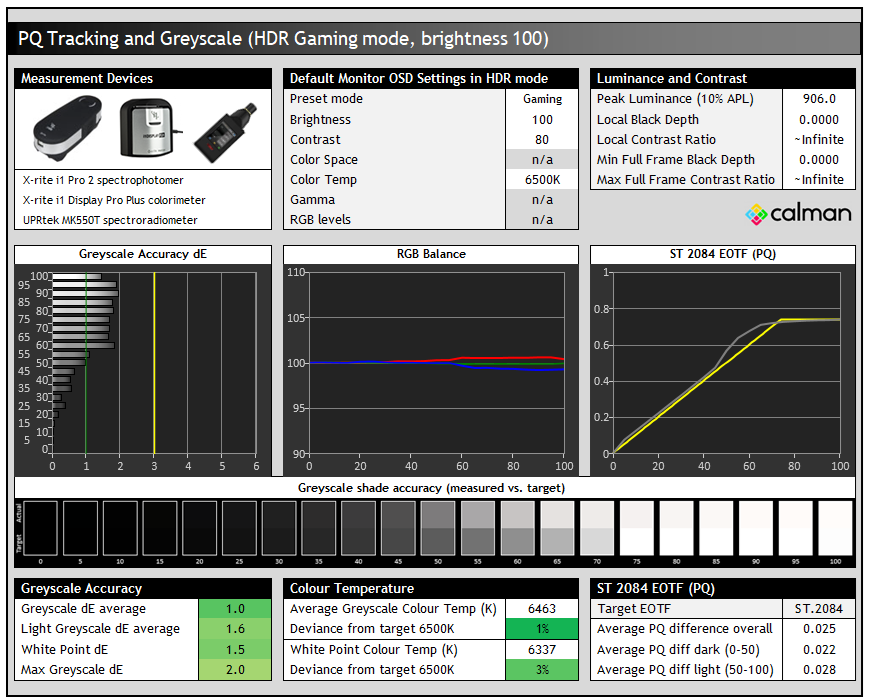Click the Target EOTF ST.2084 value
This screenshot has height=697, width=871.
[819, 609]
